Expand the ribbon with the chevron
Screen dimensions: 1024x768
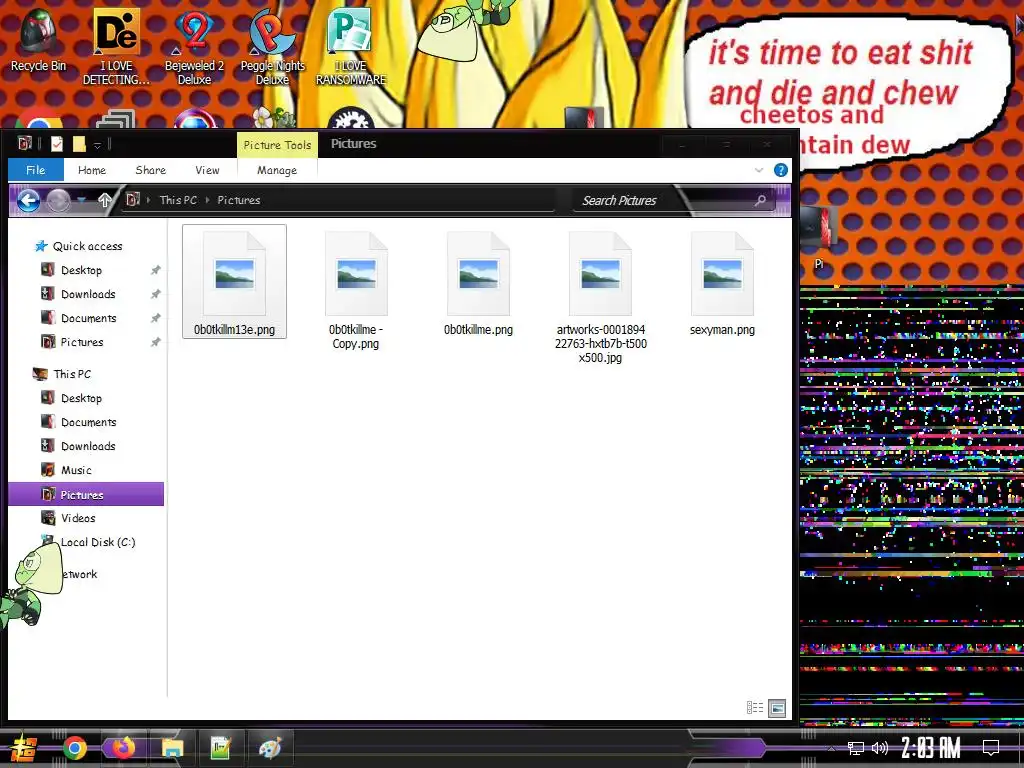click(x=759, y=170)
